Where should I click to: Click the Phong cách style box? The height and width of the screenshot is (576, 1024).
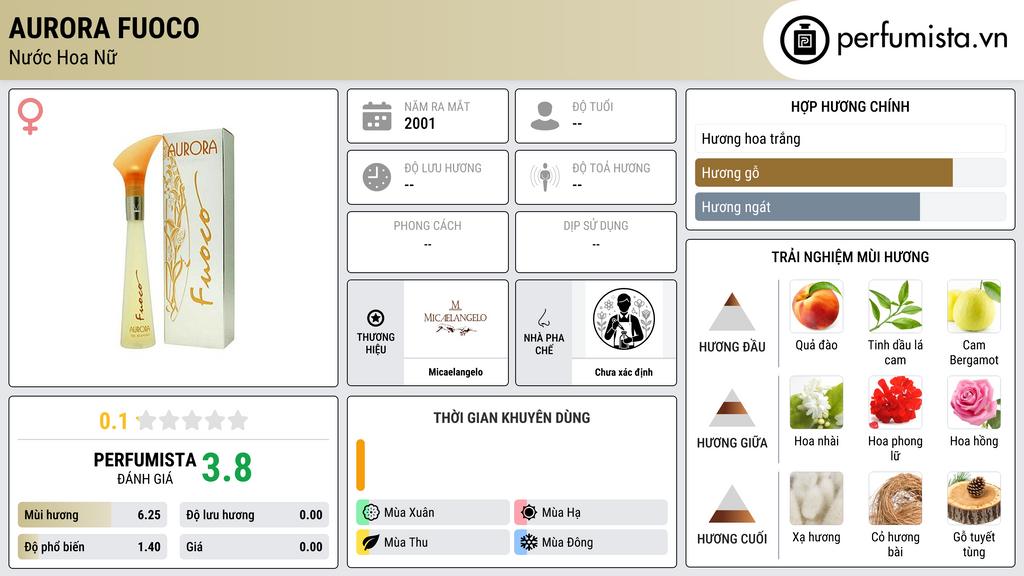(x=428, y=242)
